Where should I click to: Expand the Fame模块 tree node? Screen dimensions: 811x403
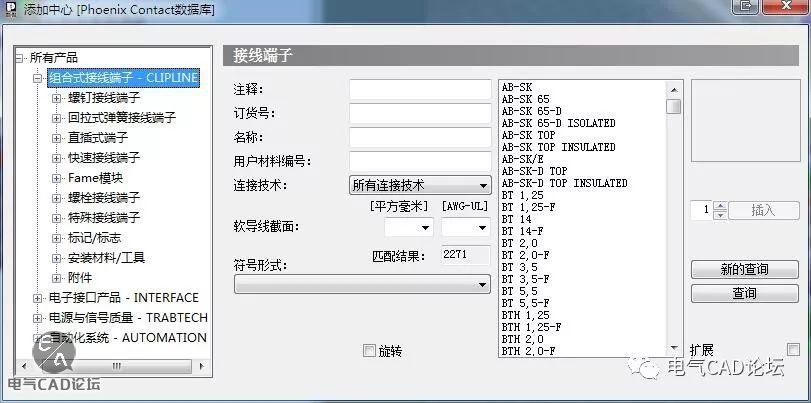click(56, 178)
